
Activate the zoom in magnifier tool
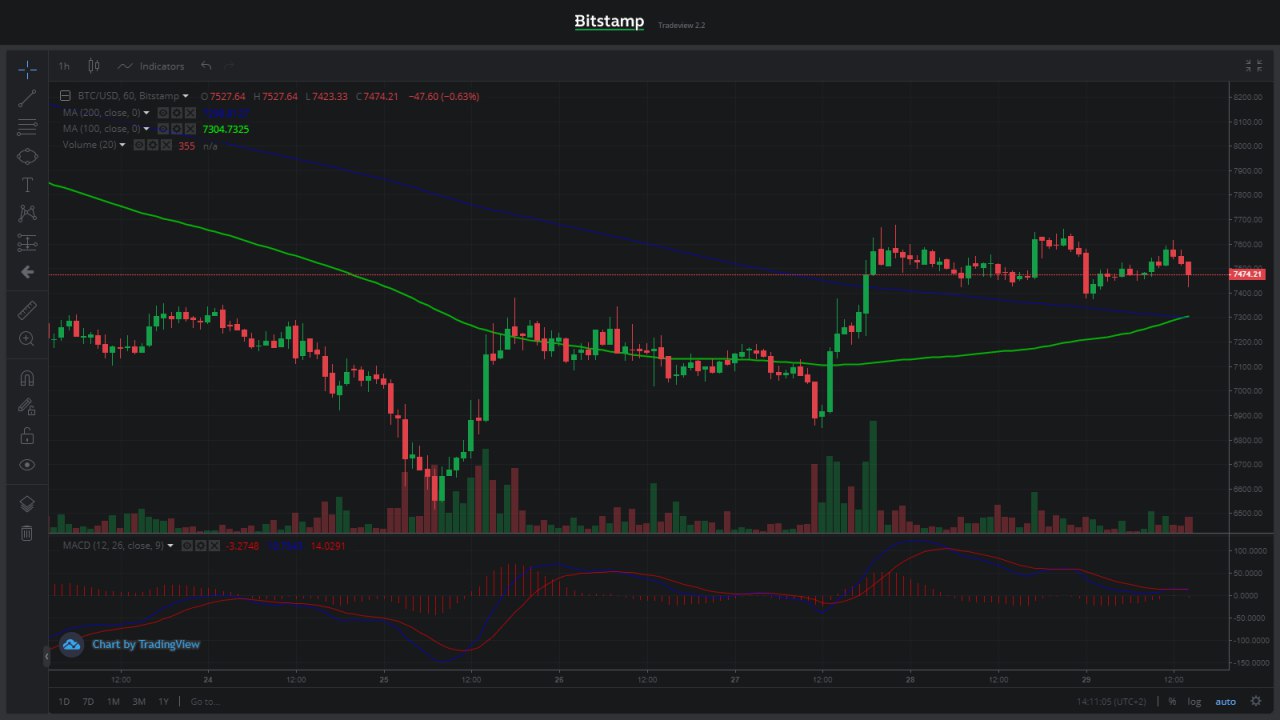tap(27, 339)
